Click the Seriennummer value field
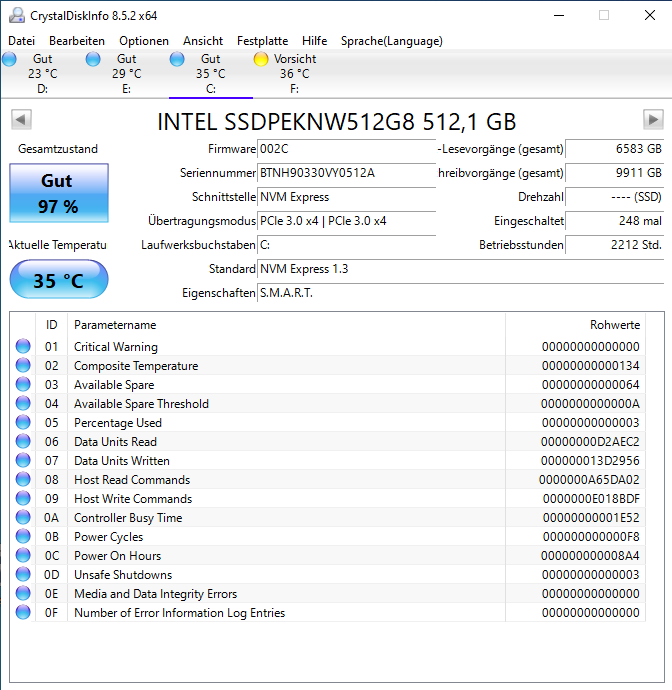This screenshot has height=690, width=672. click(346, 173)
